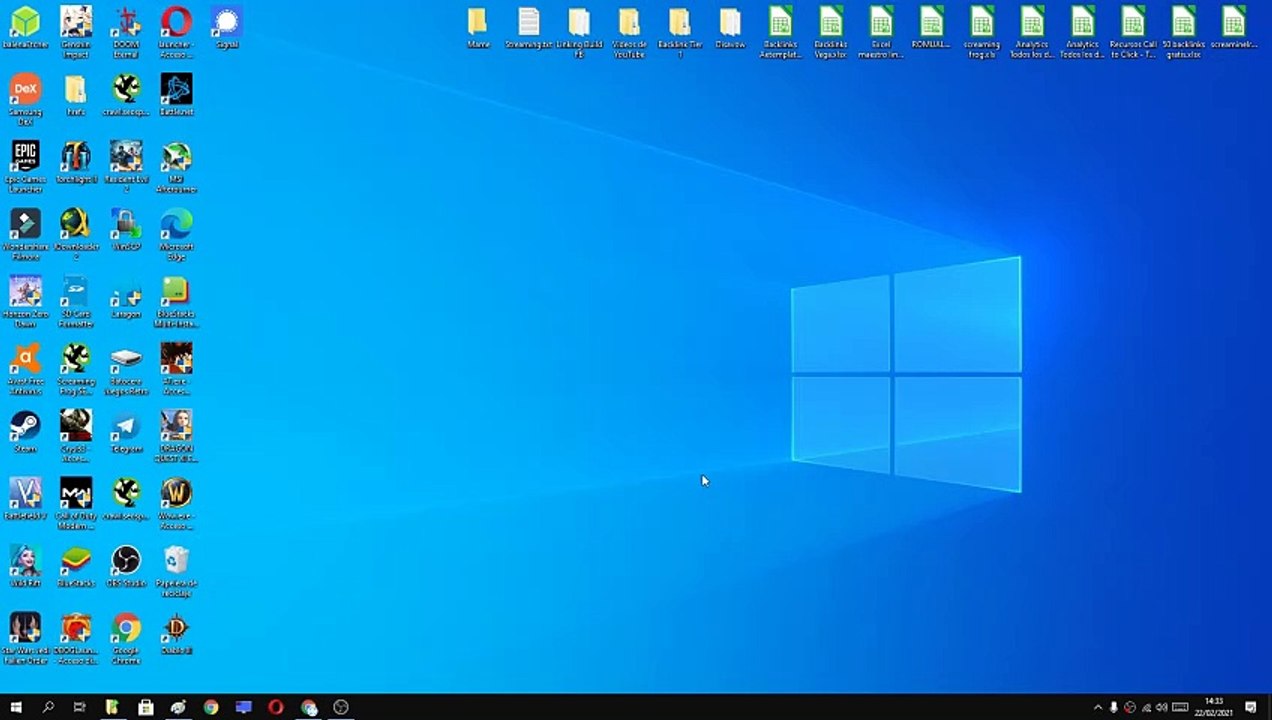Open the MSI Afterburner shortcut

click(x=177, y=166)
